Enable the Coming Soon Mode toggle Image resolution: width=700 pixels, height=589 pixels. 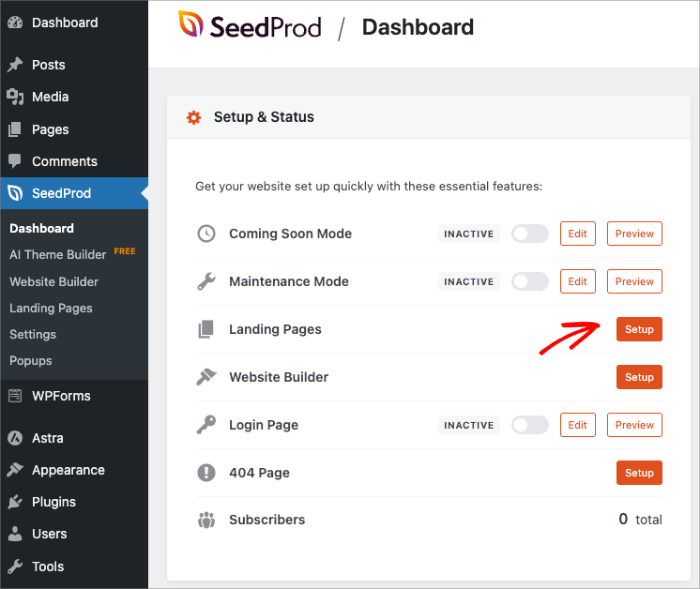(x=530, y=234)
